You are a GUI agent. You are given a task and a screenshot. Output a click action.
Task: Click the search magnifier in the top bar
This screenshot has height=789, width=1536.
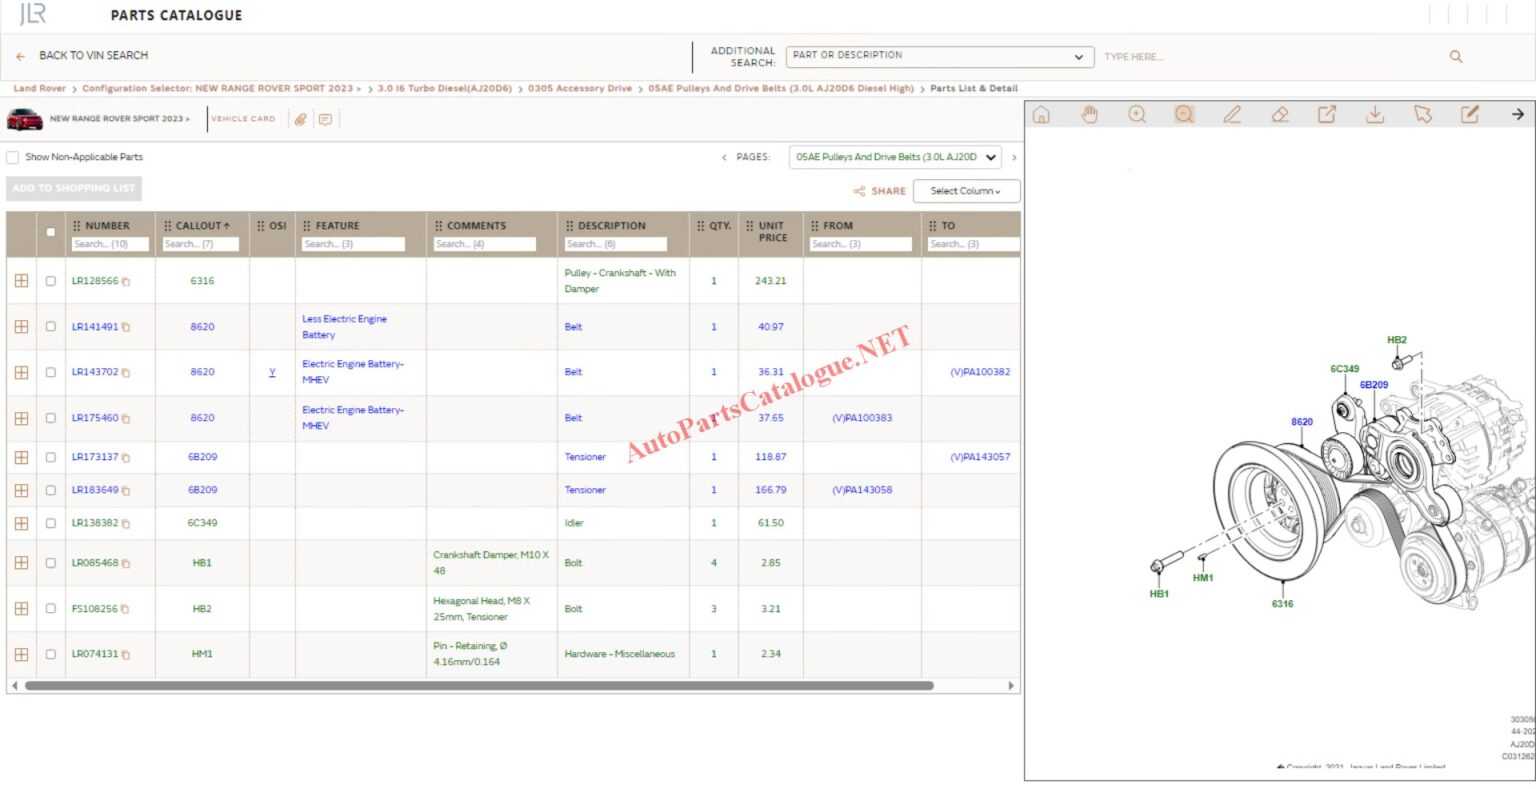click(1456, 57)
